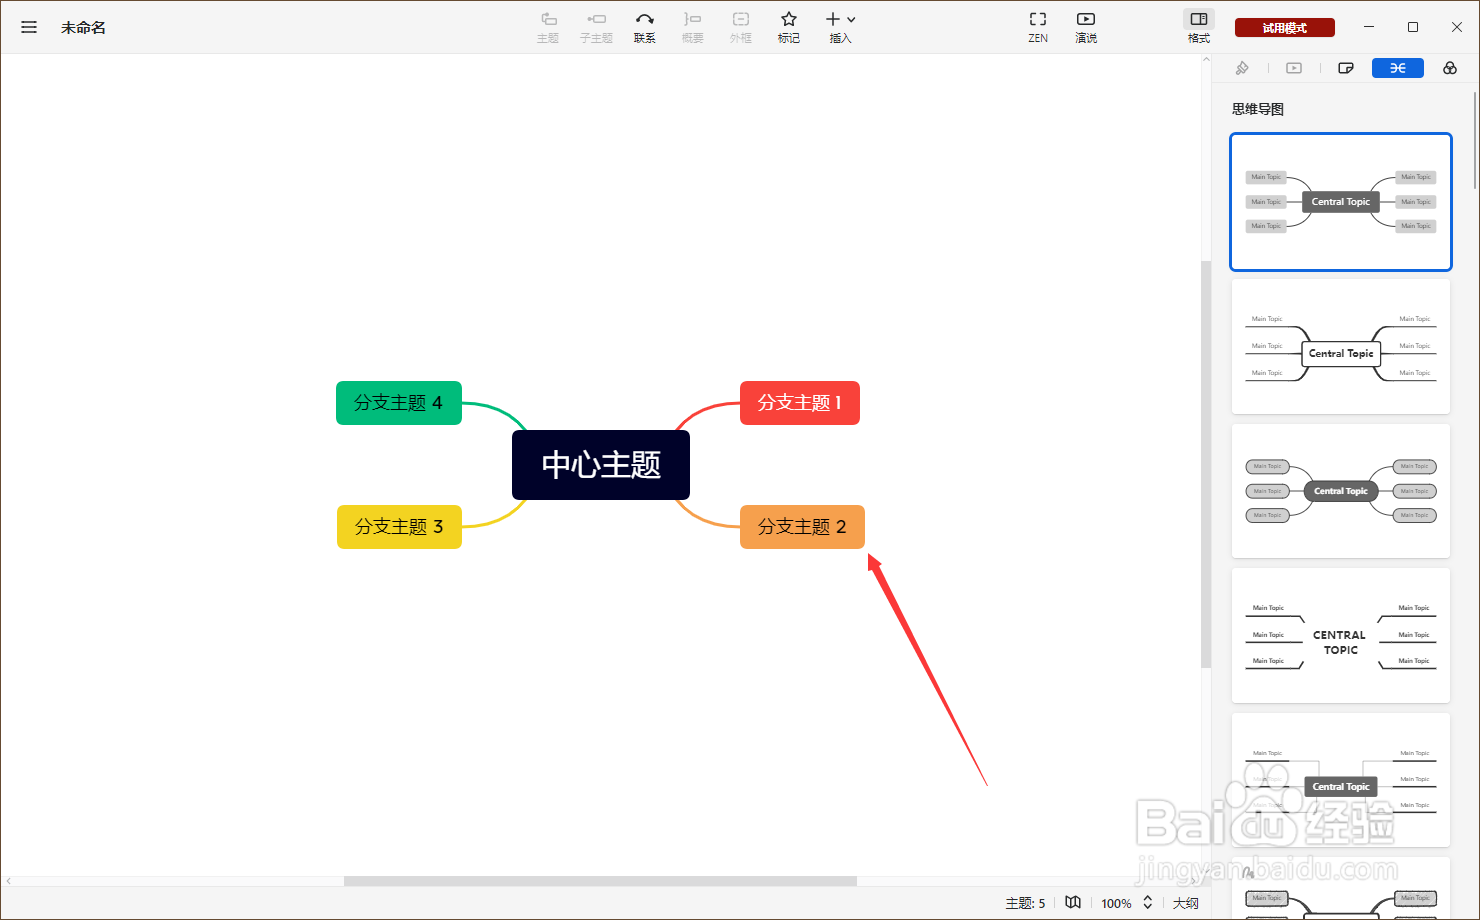The width and height of the screenshot is (1480, 920).
Task: Select the active skeleton structure tab
Action: [x=1398, y=68]
